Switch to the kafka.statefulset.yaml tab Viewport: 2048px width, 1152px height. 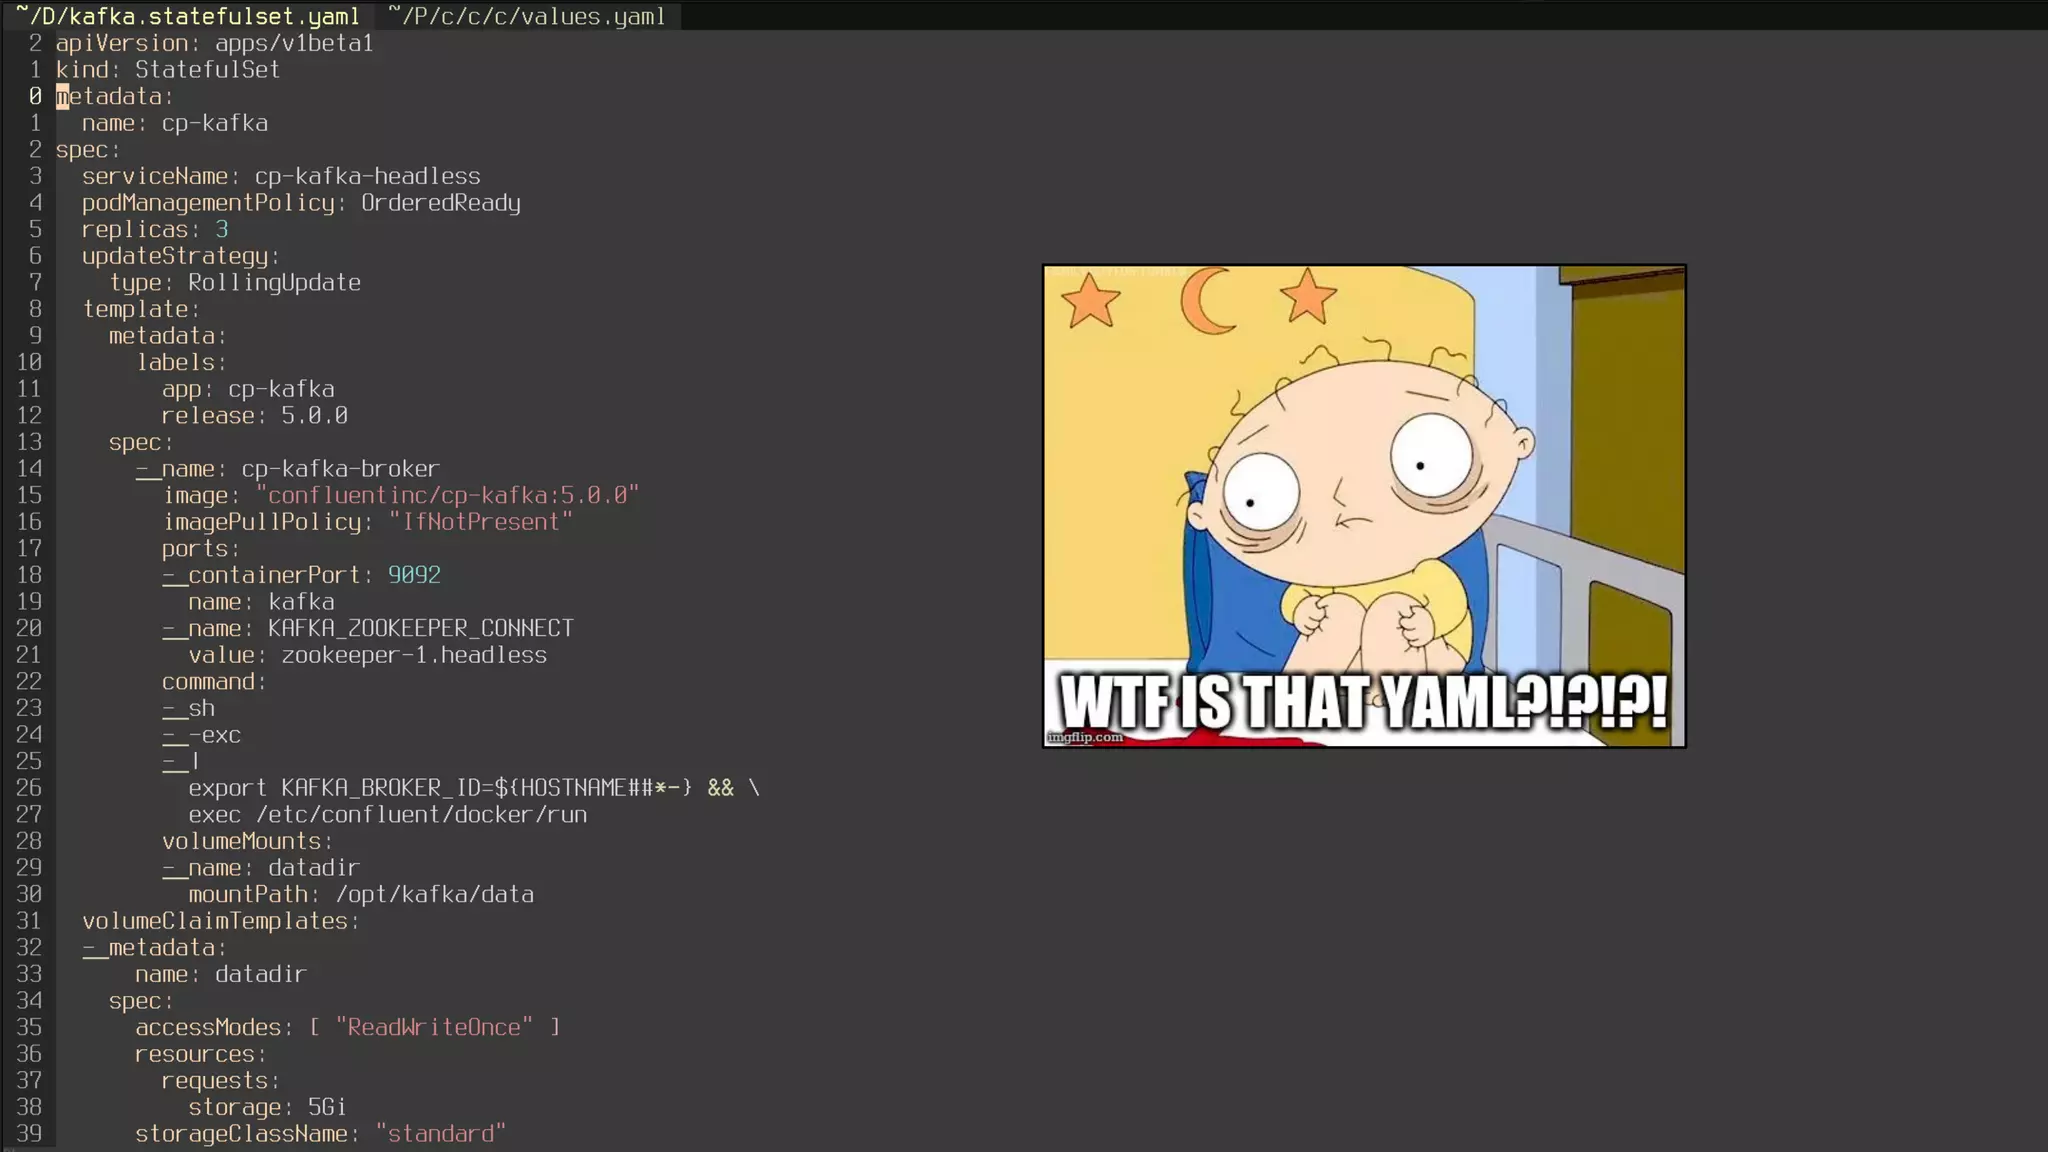tap(188, 16)
